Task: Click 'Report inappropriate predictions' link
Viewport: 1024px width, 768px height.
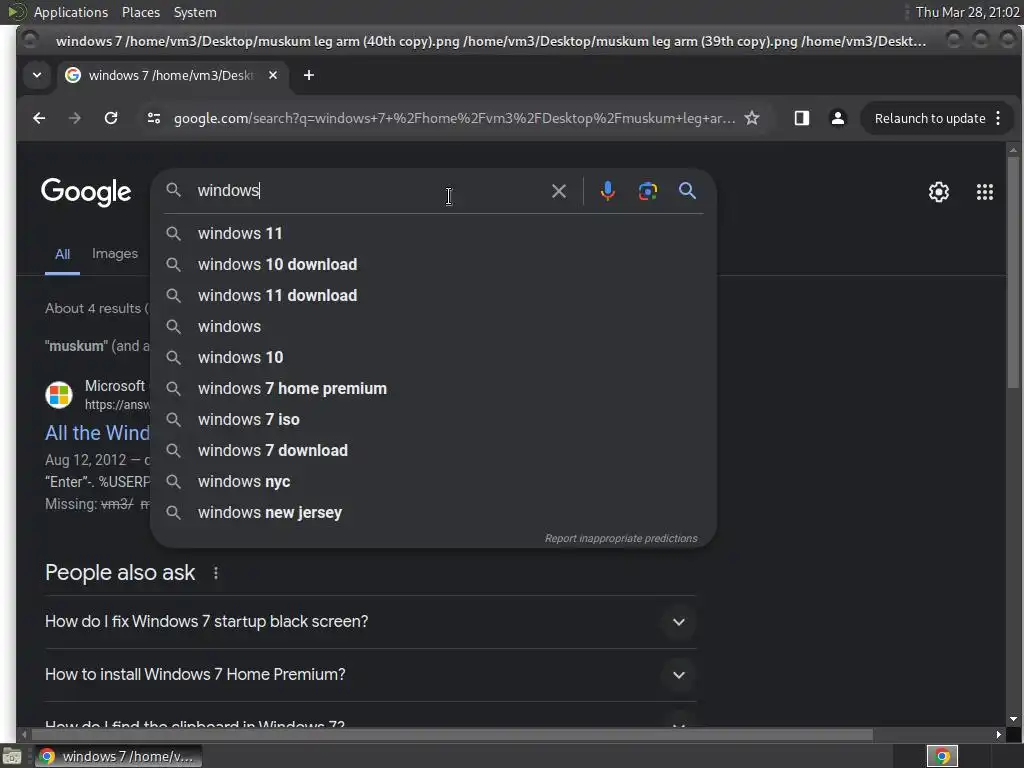Action: point(621,538)
